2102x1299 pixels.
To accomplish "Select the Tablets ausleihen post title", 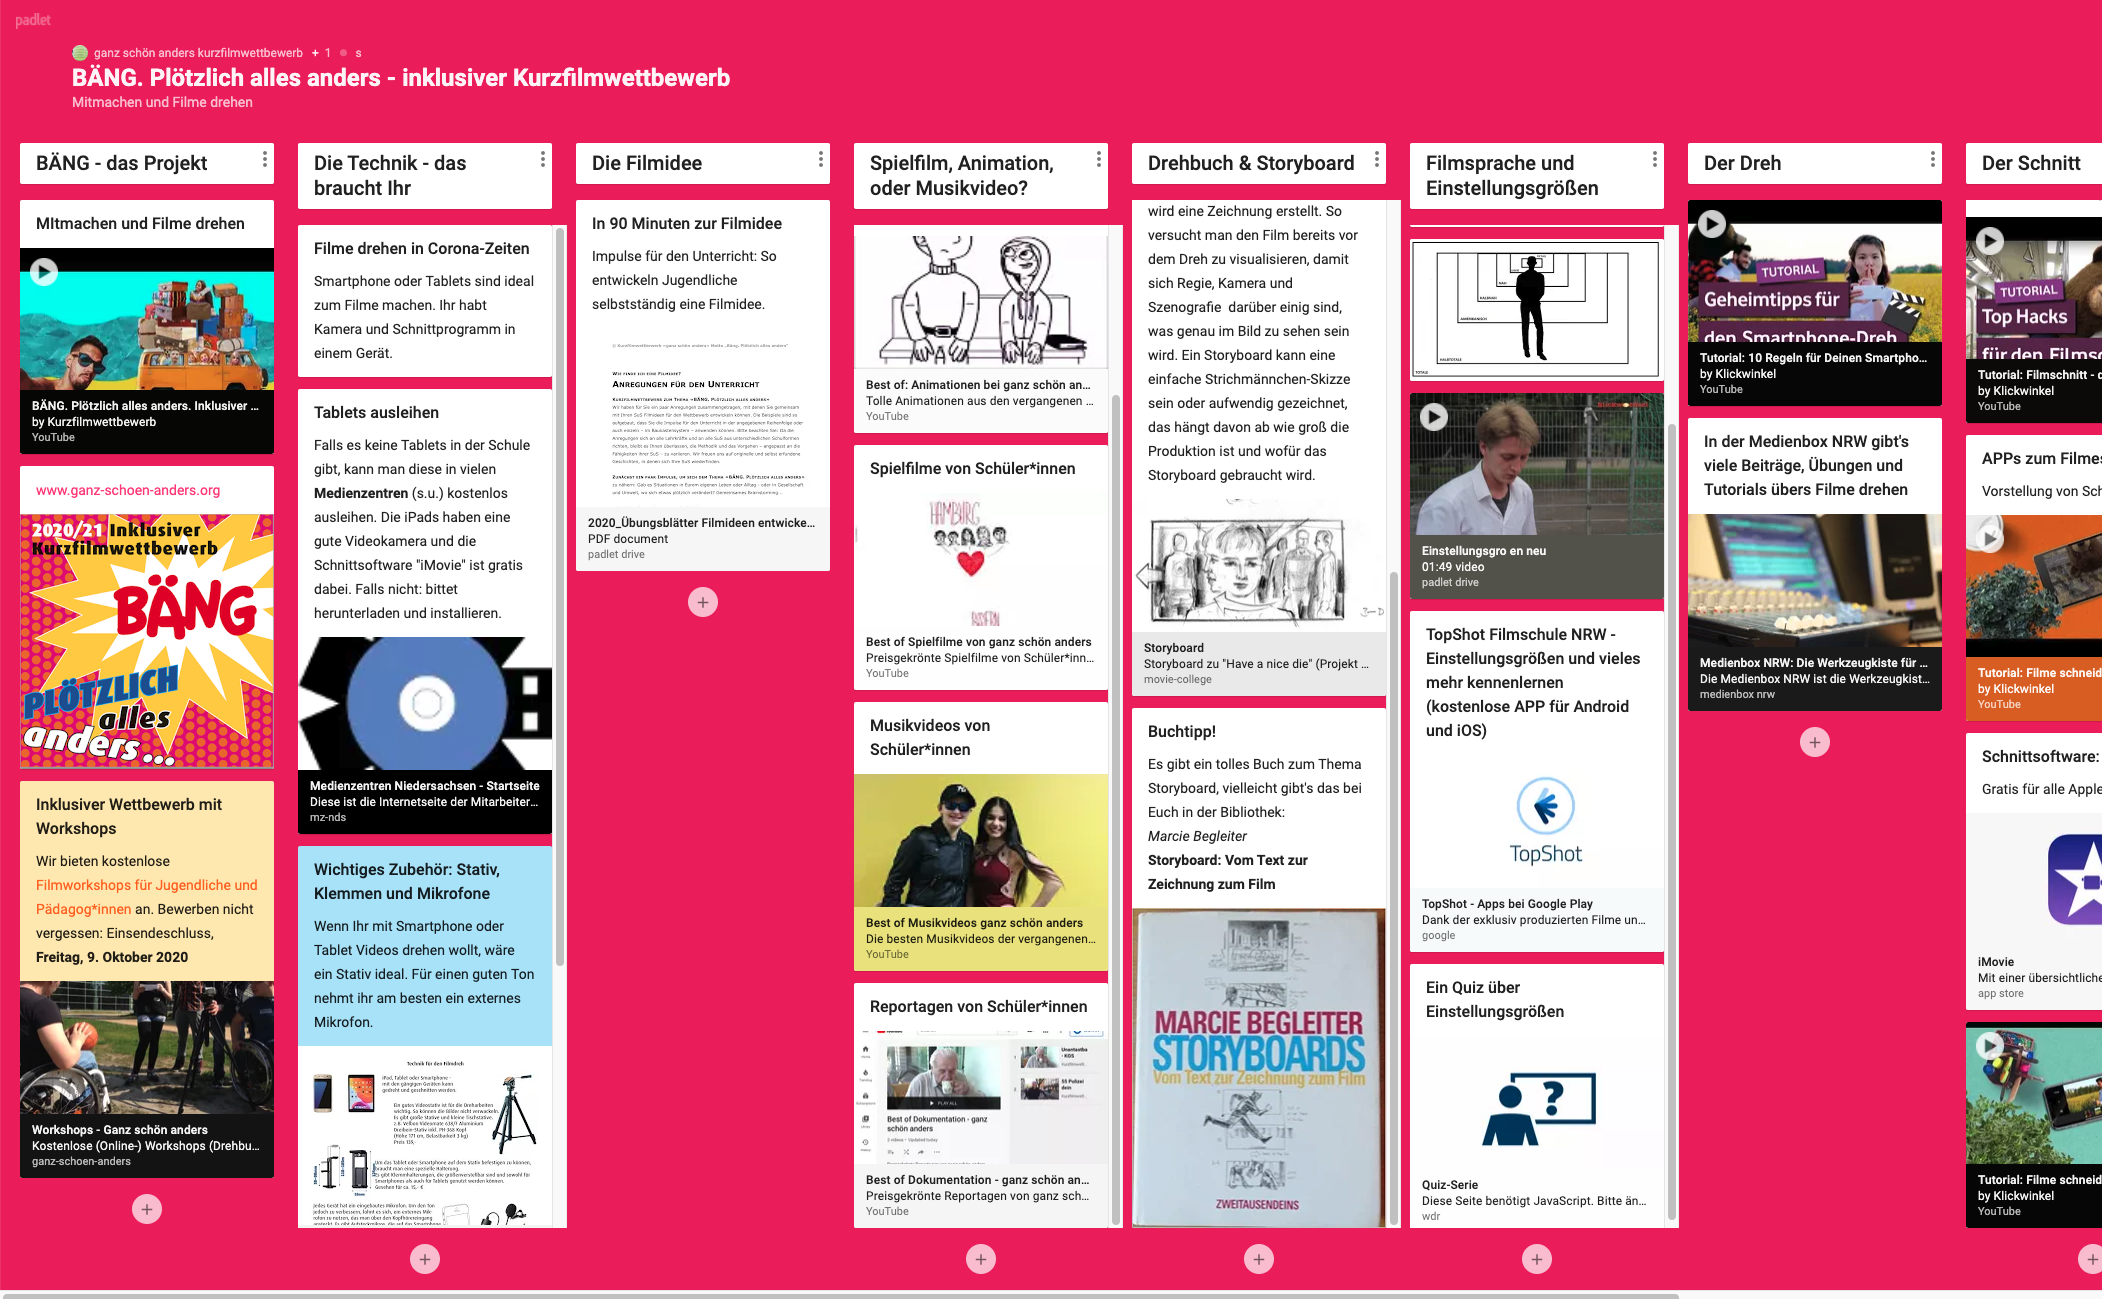I will (376, 412).
